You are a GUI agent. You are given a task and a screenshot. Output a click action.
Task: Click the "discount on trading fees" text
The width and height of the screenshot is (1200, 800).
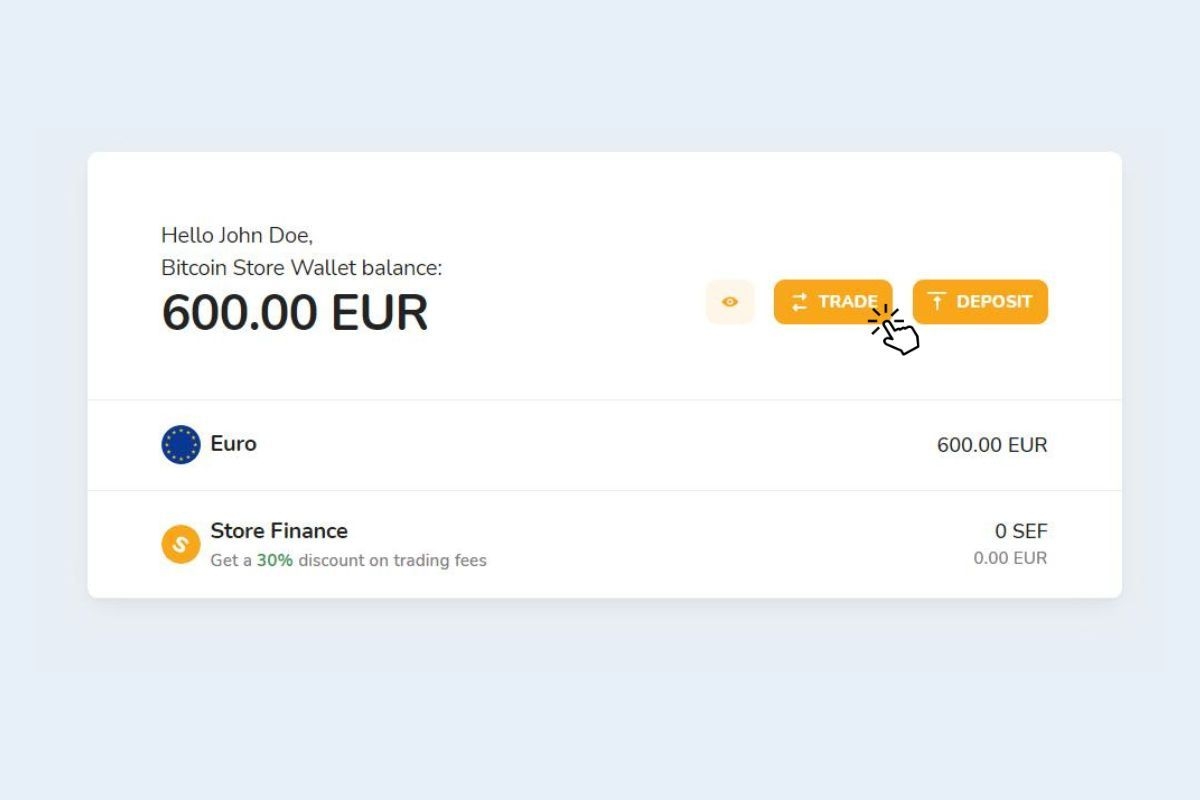[x=392, y=561]
